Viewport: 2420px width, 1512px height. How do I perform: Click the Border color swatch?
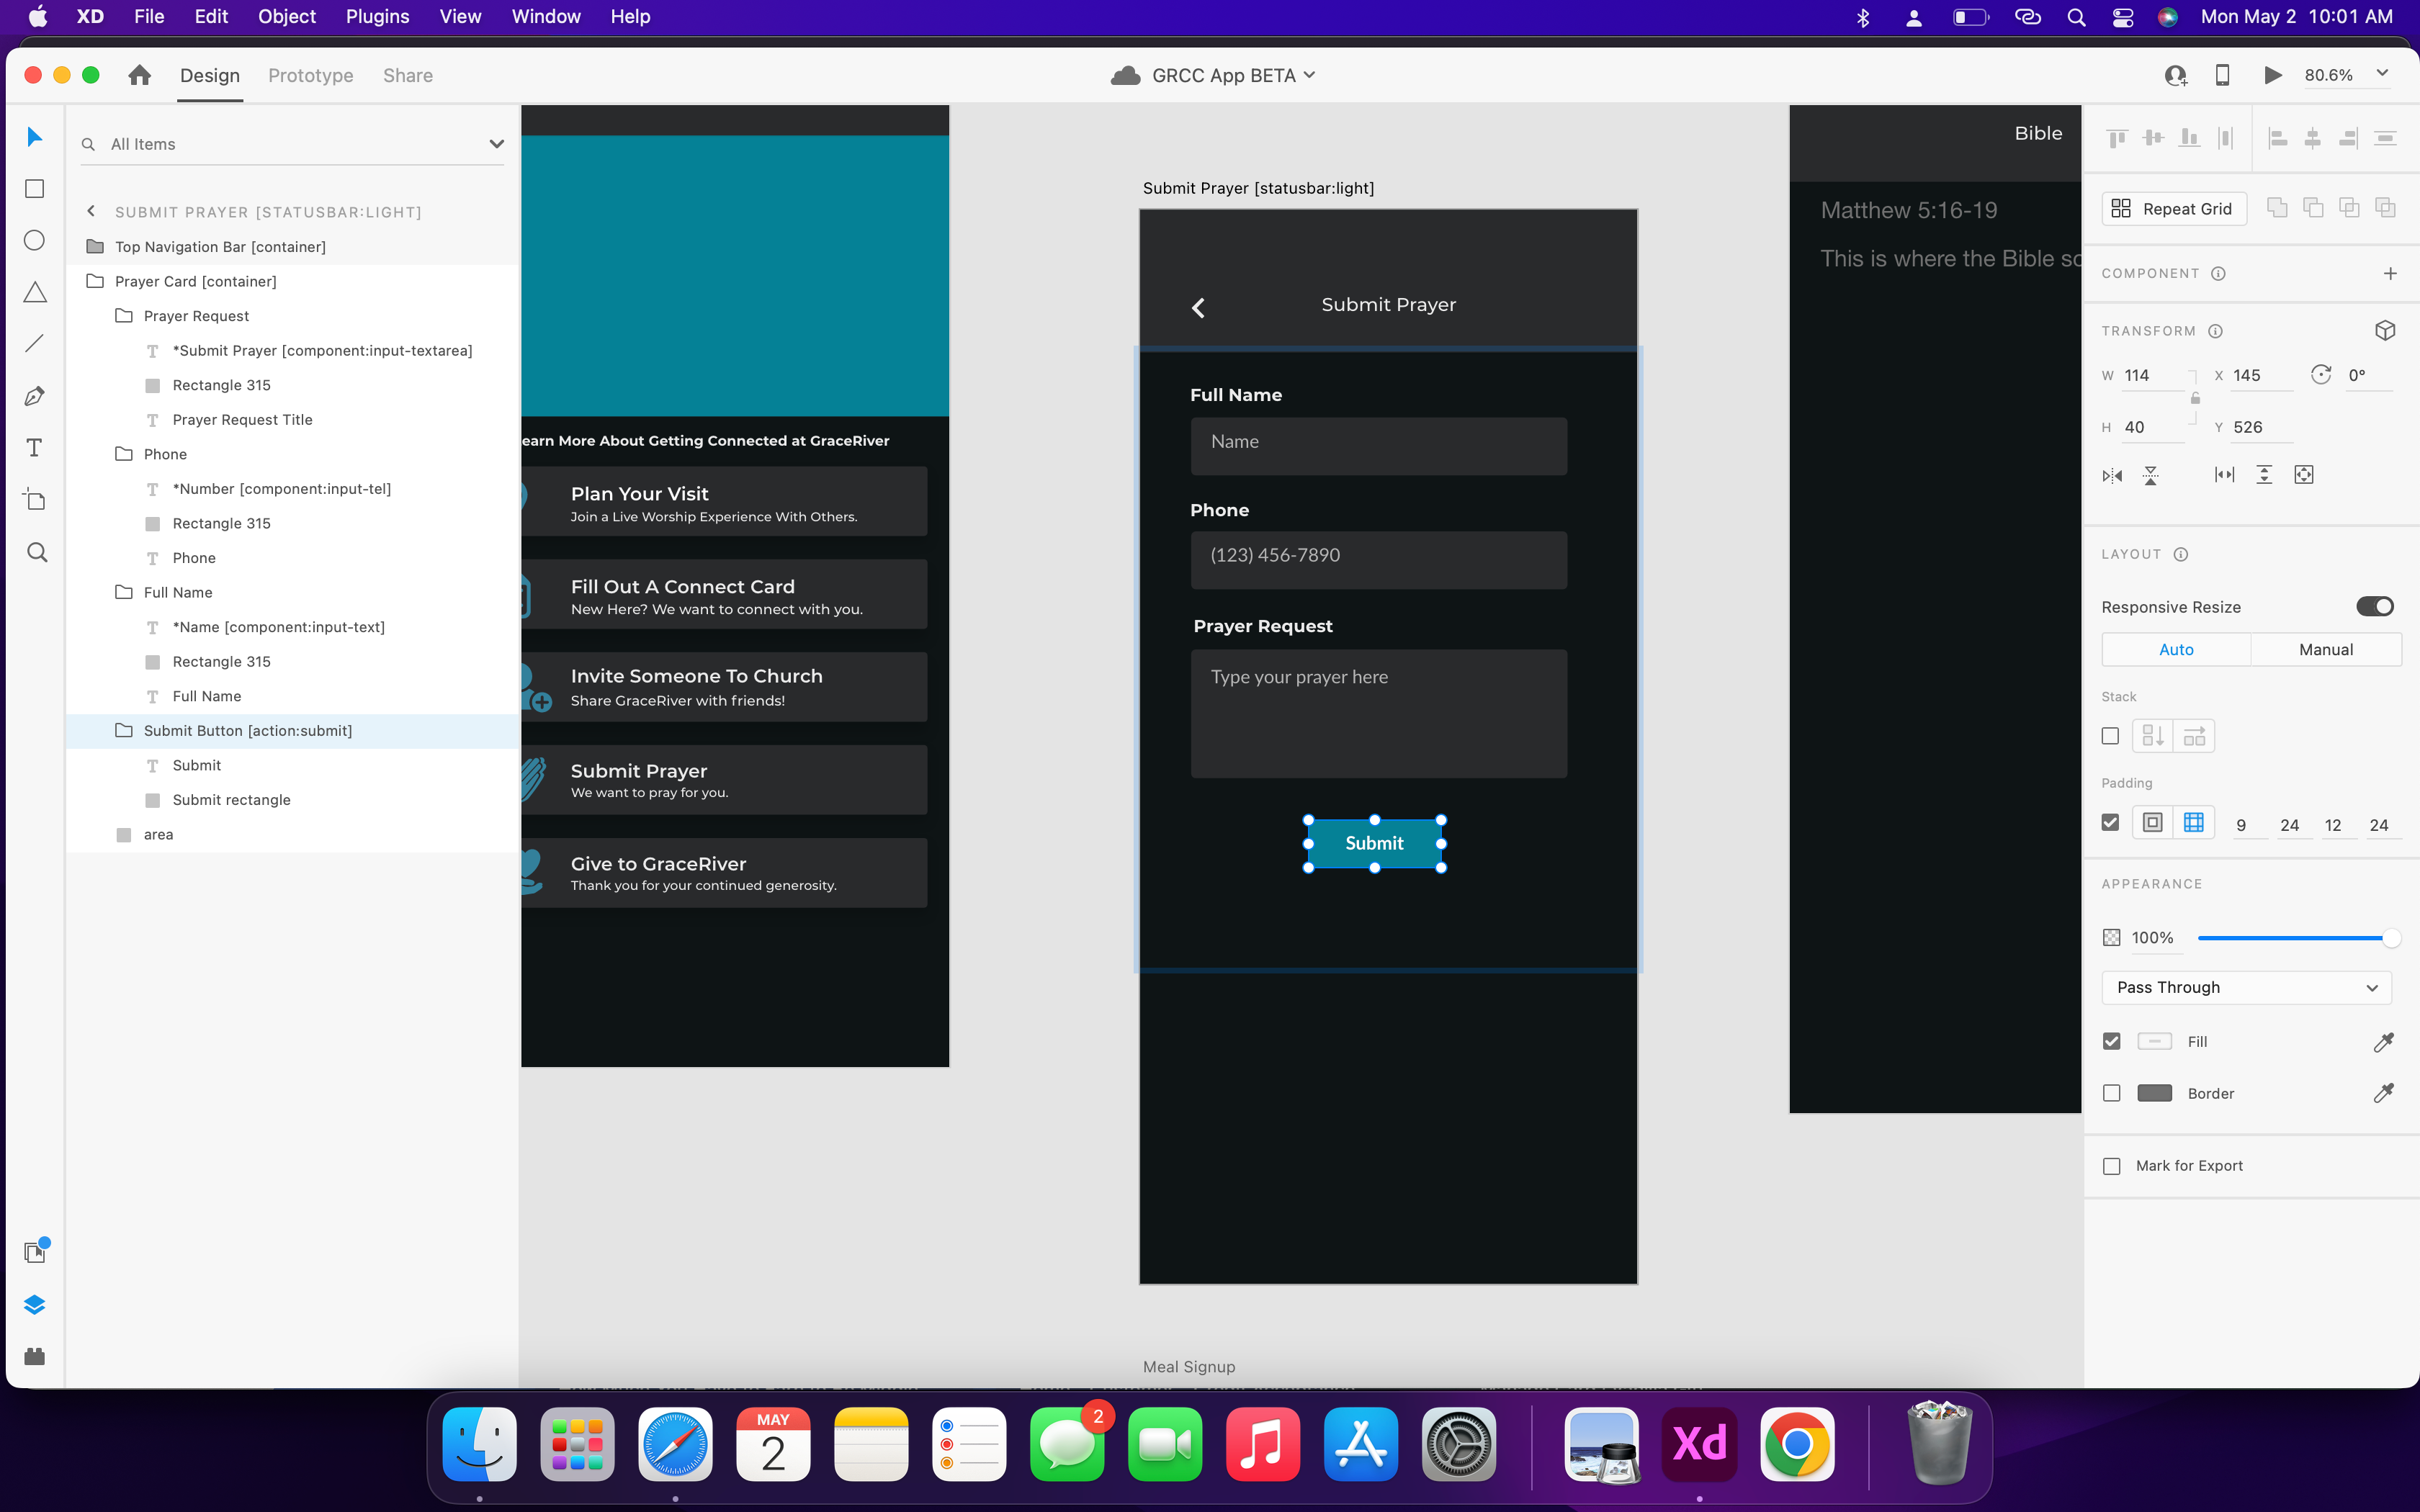click(2154, 1093)
